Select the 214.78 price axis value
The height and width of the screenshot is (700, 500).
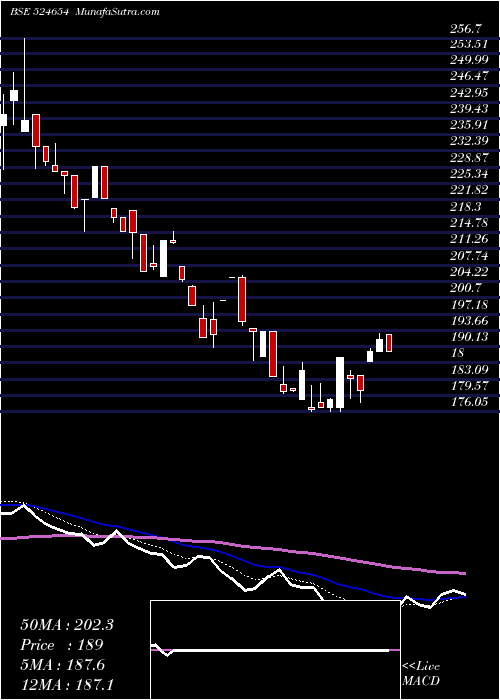[x=469, y=223]
